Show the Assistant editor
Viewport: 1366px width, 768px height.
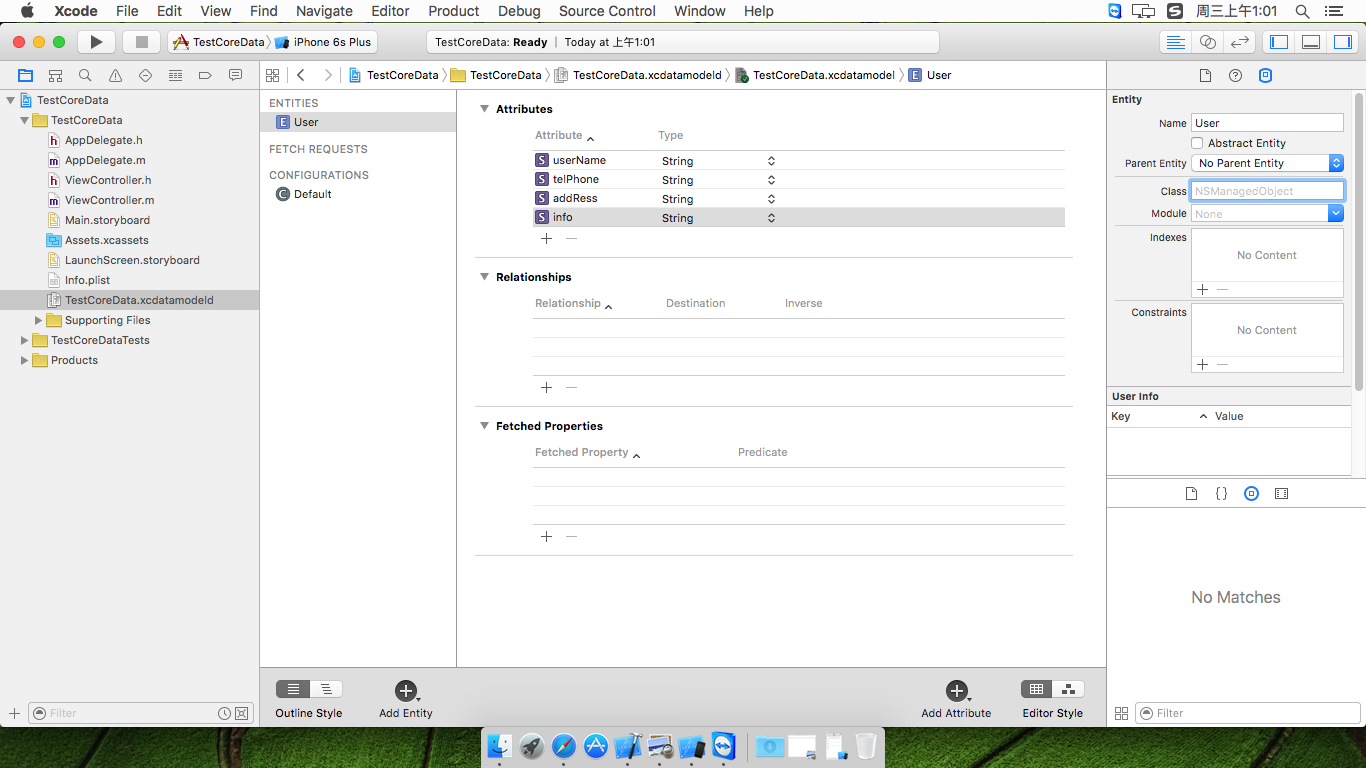[x=1208, y=42]
